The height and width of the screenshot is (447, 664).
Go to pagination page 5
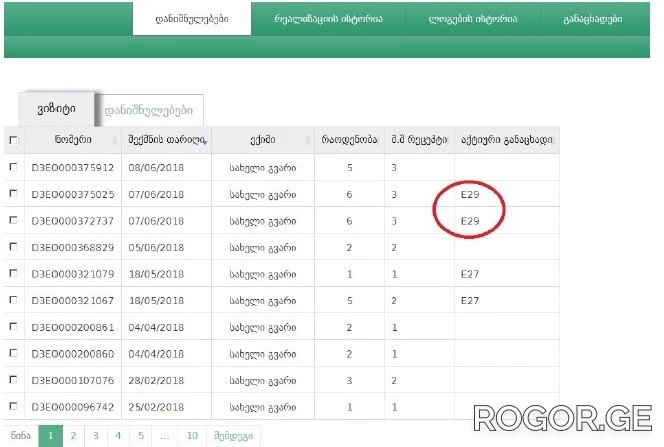coord(141,436)
